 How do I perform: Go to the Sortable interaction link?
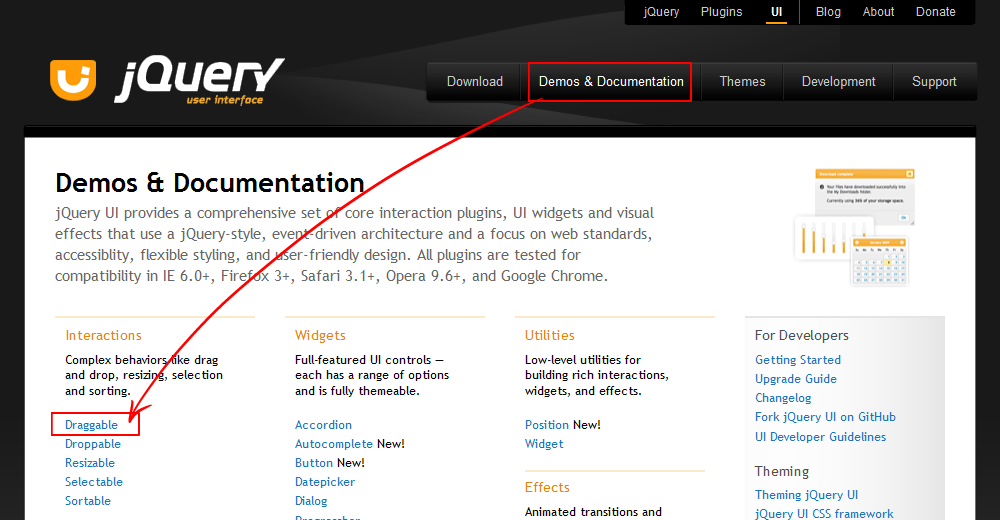(88, 501)
